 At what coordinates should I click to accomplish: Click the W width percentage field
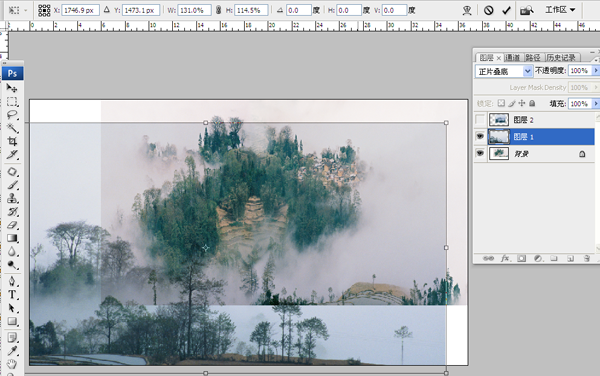pos(194,10)
